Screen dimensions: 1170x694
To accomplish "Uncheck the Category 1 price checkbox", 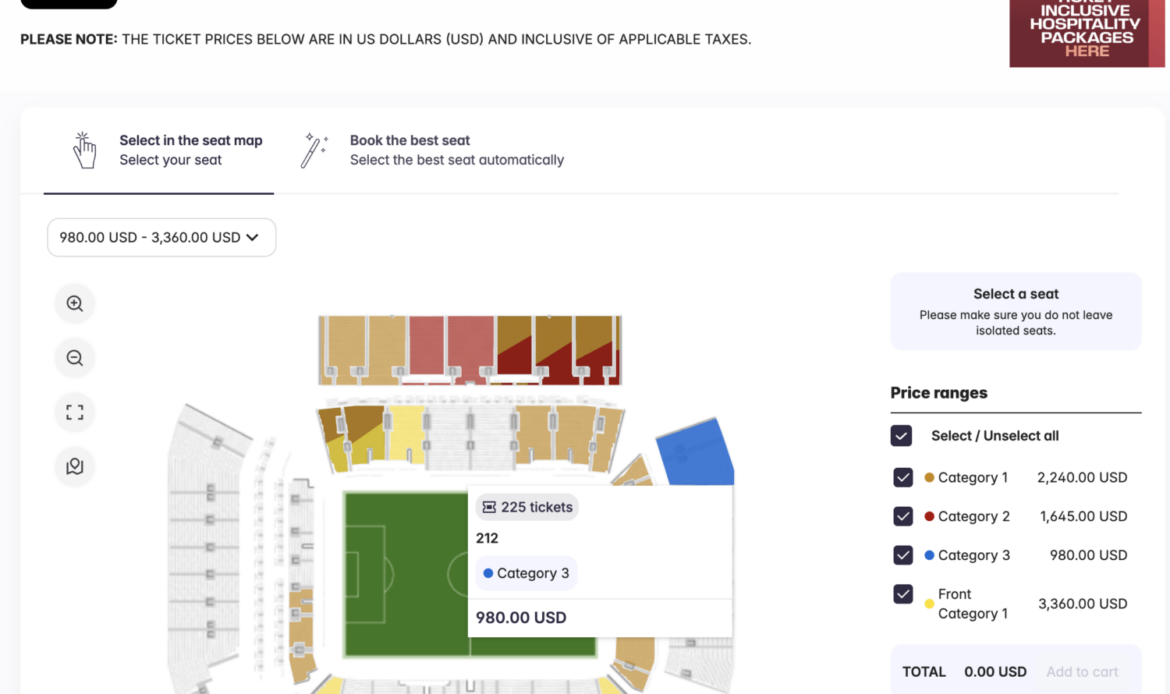I will [903, 478].
